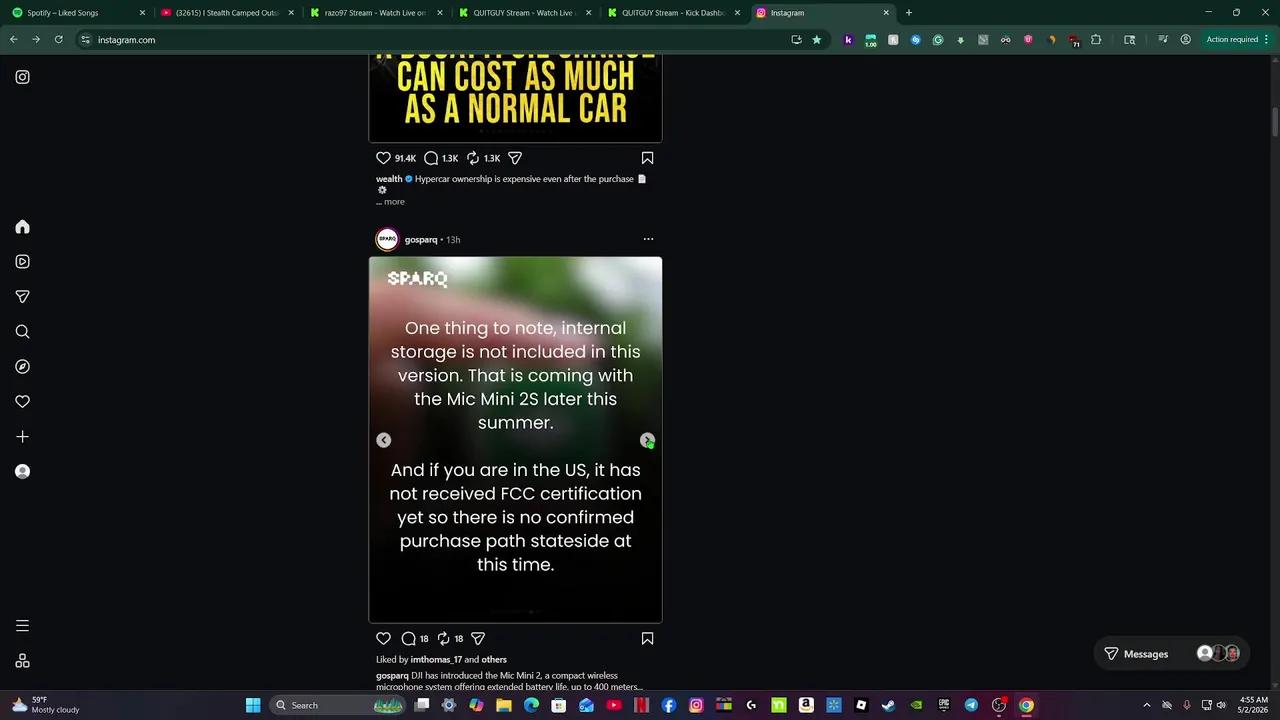
Task: Show hidden system tray icons
Action: [1146, 705]
